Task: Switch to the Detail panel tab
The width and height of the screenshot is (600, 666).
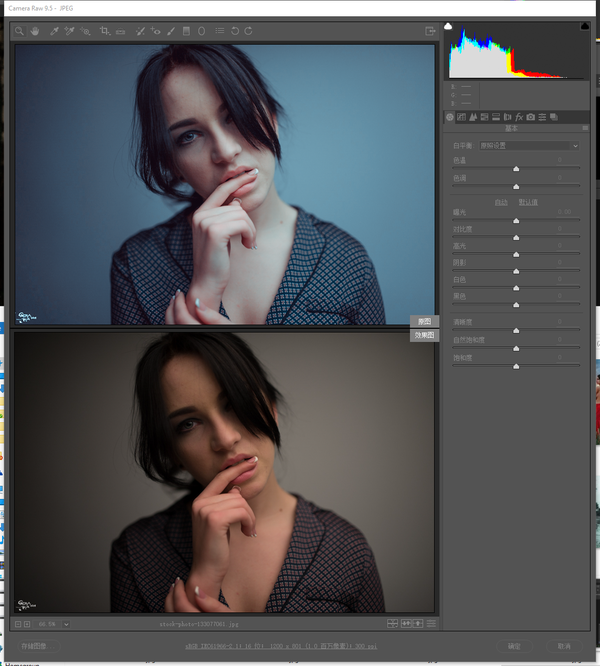Action: tap(473, 117)
